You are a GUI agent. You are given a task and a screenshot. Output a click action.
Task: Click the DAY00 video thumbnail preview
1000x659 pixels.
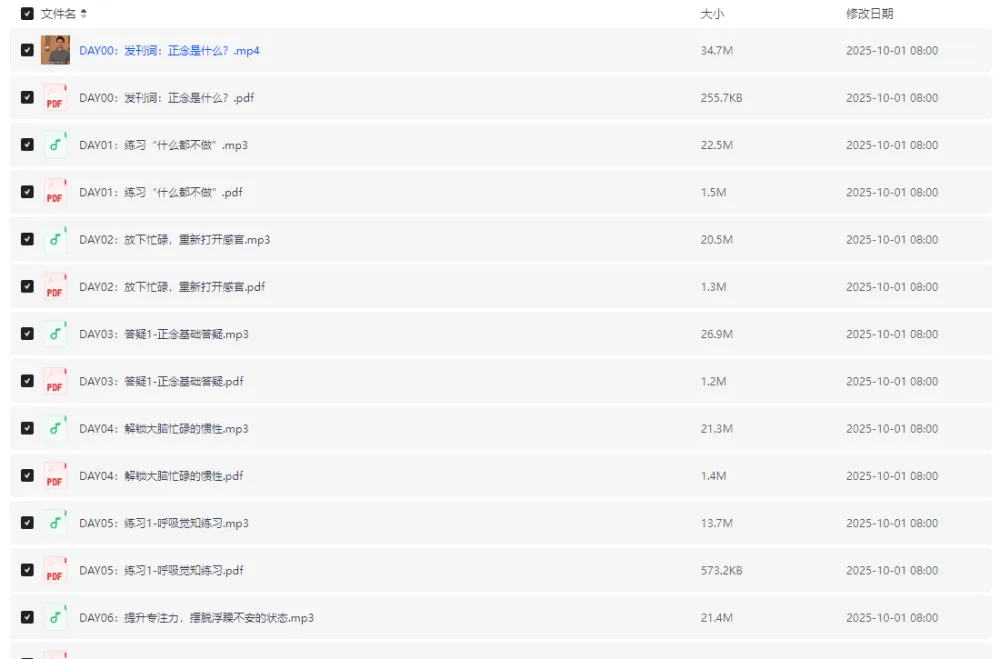click(x=54, y=50)
